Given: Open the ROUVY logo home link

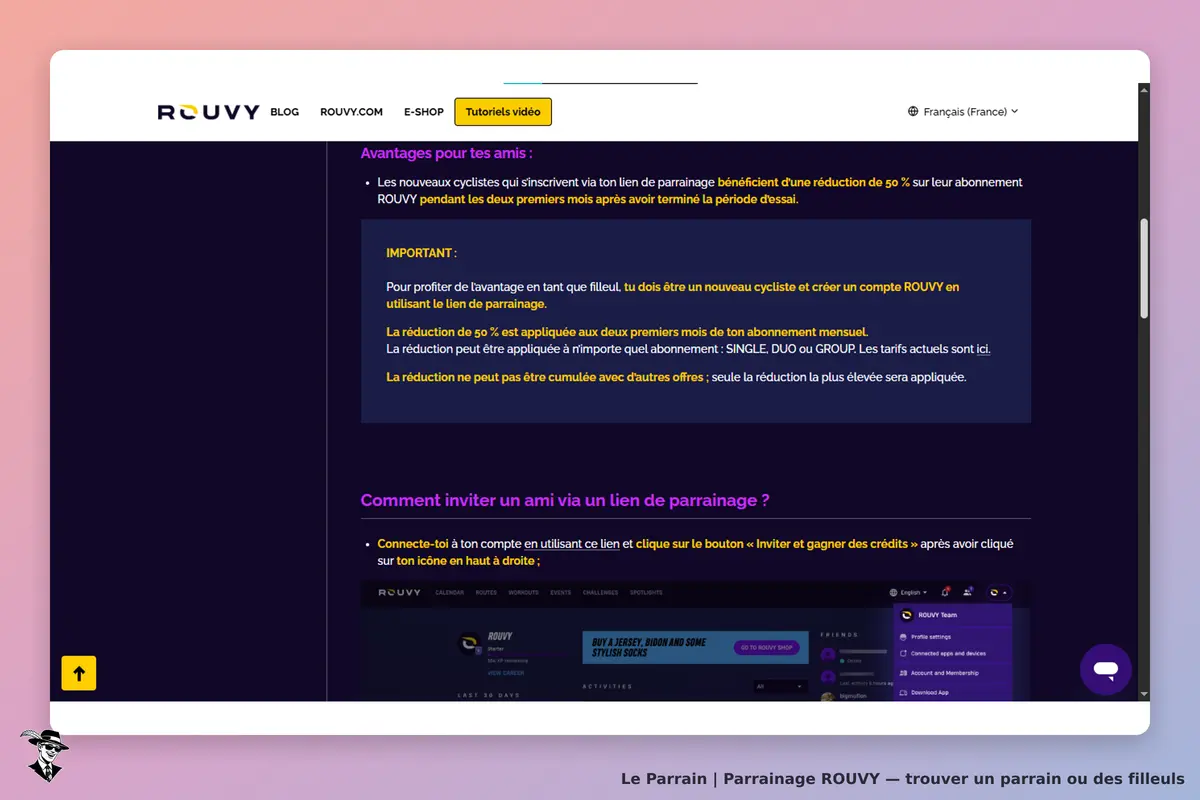Looking at the screenshot, I should click(208, 112).
